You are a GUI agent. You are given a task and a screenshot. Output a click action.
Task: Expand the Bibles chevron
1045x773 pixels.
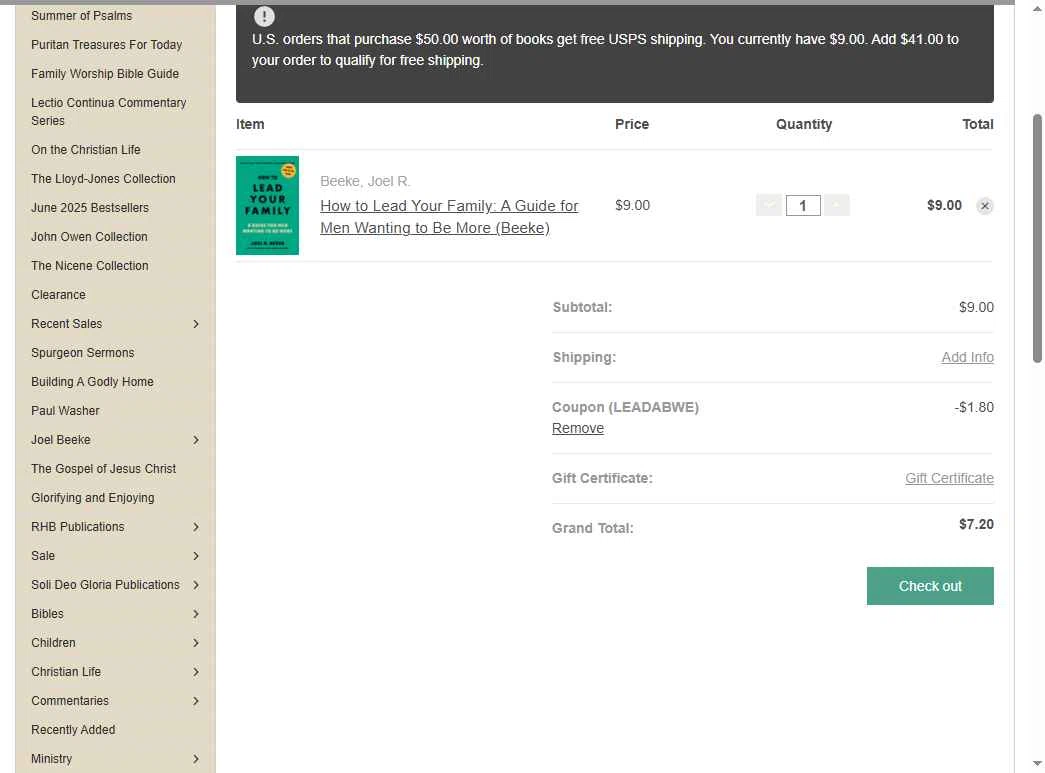(x=196, y=614)
